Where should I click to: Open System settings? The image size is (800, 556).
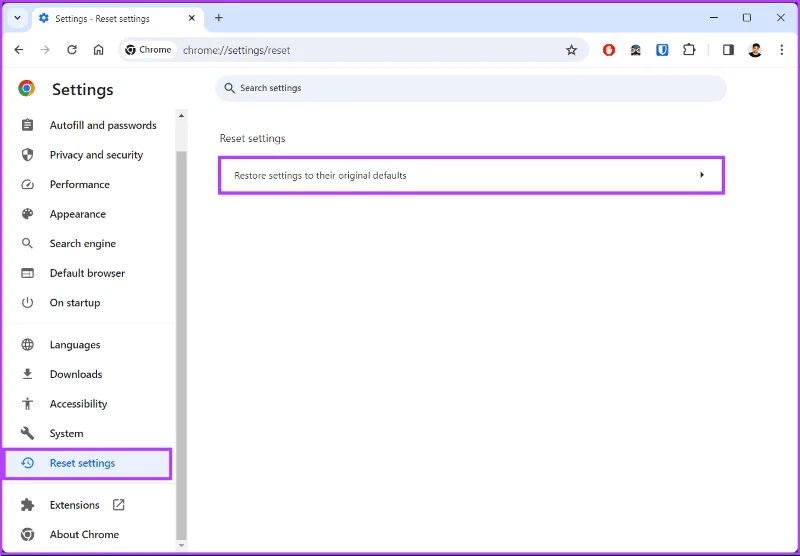(x=88, y=434)
